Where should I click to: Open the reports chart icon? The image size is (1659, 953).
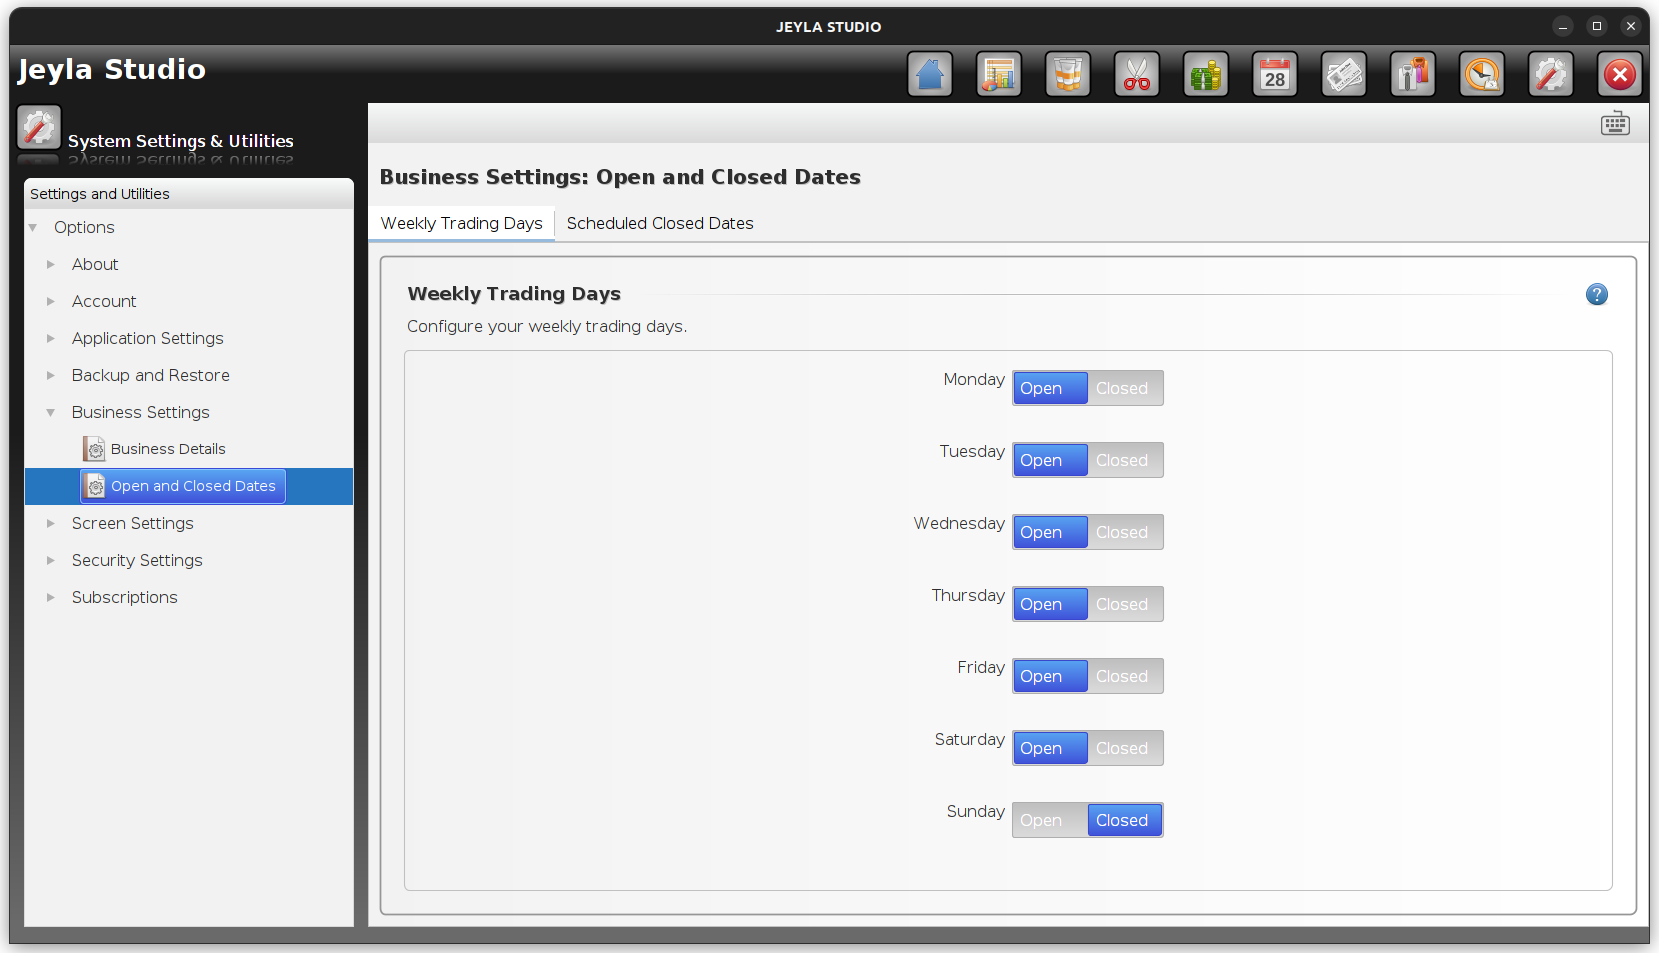pyautogui.click(x=999, y=74)
